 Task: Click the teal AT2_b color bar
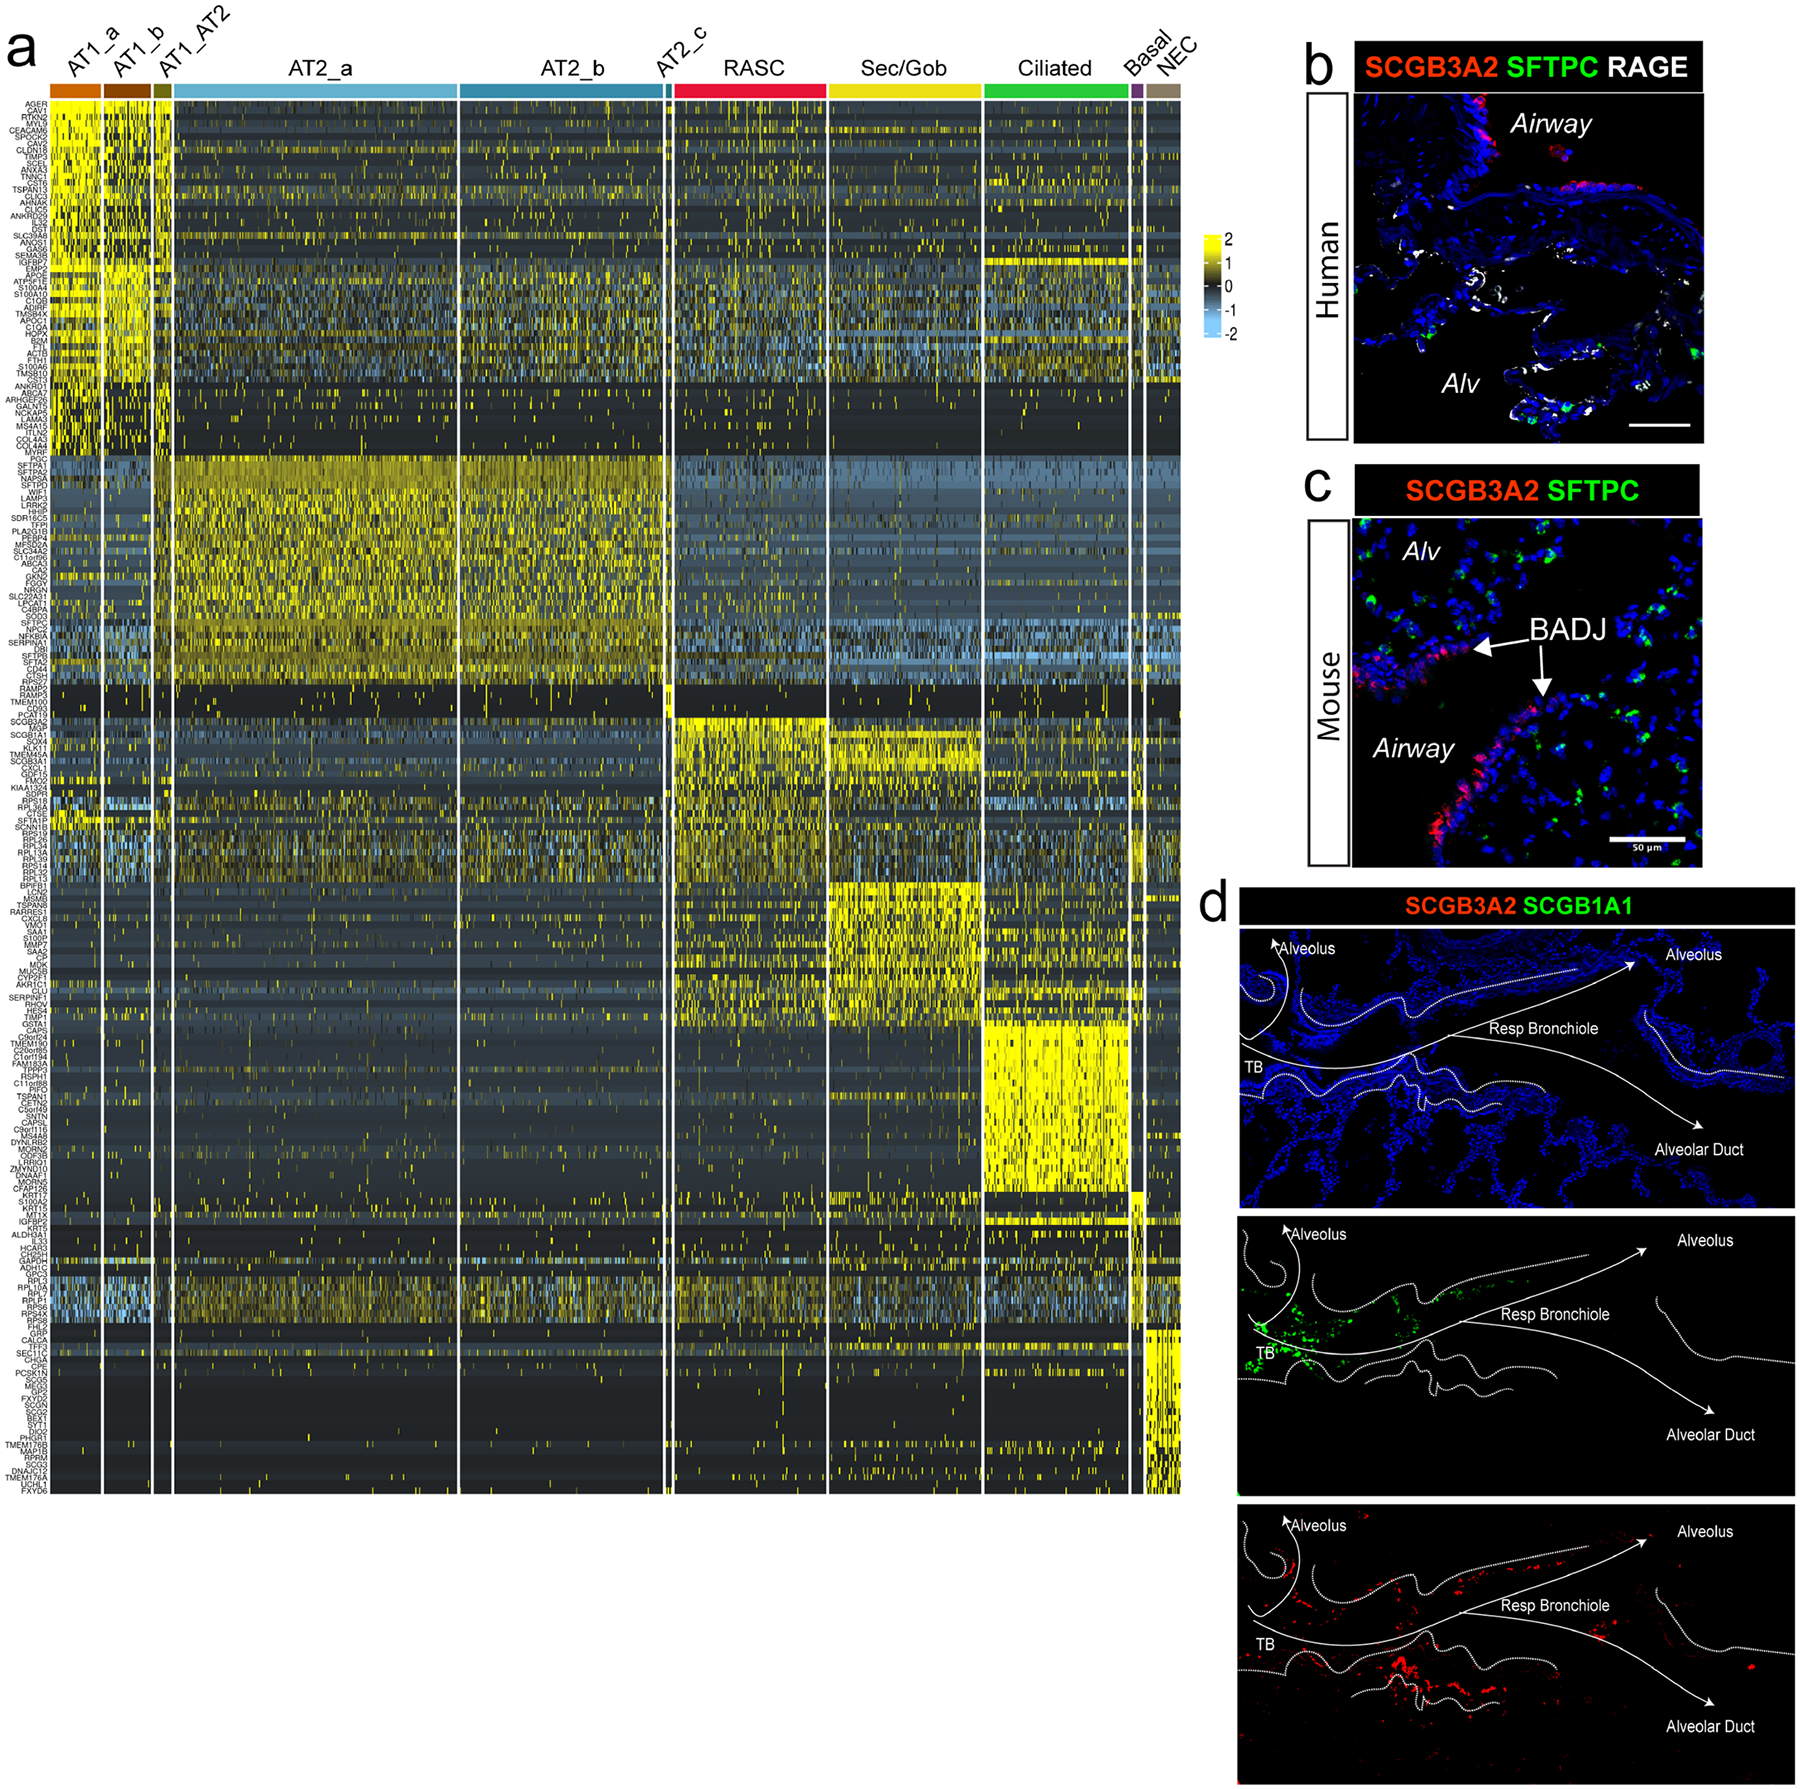pos(562,91)
